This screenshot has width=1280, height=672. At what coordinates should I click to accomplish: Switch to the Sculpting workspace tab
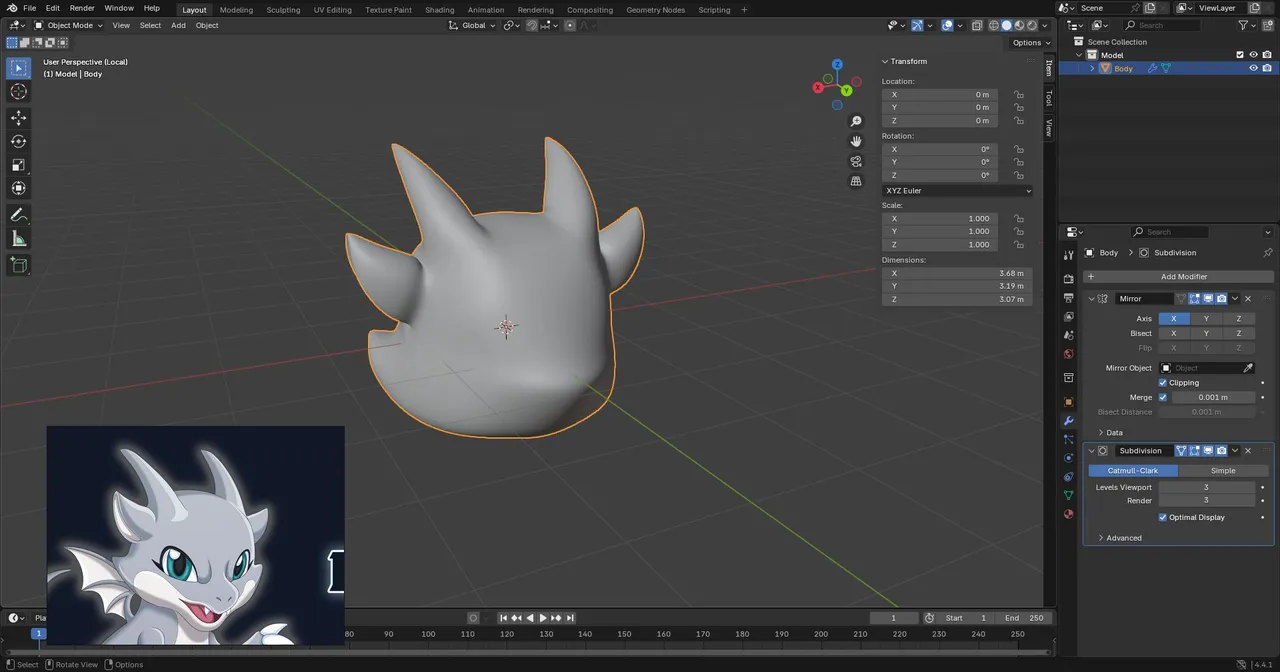283,10
